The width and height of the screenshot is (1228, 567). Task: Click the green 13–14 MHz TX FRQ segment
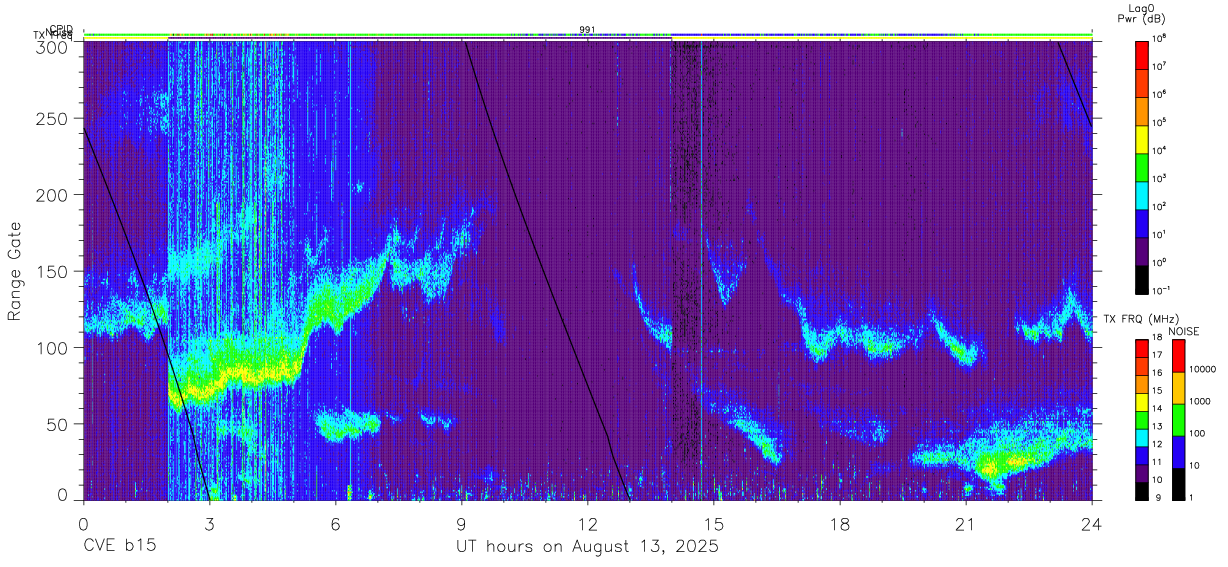tap(1142, 418)
